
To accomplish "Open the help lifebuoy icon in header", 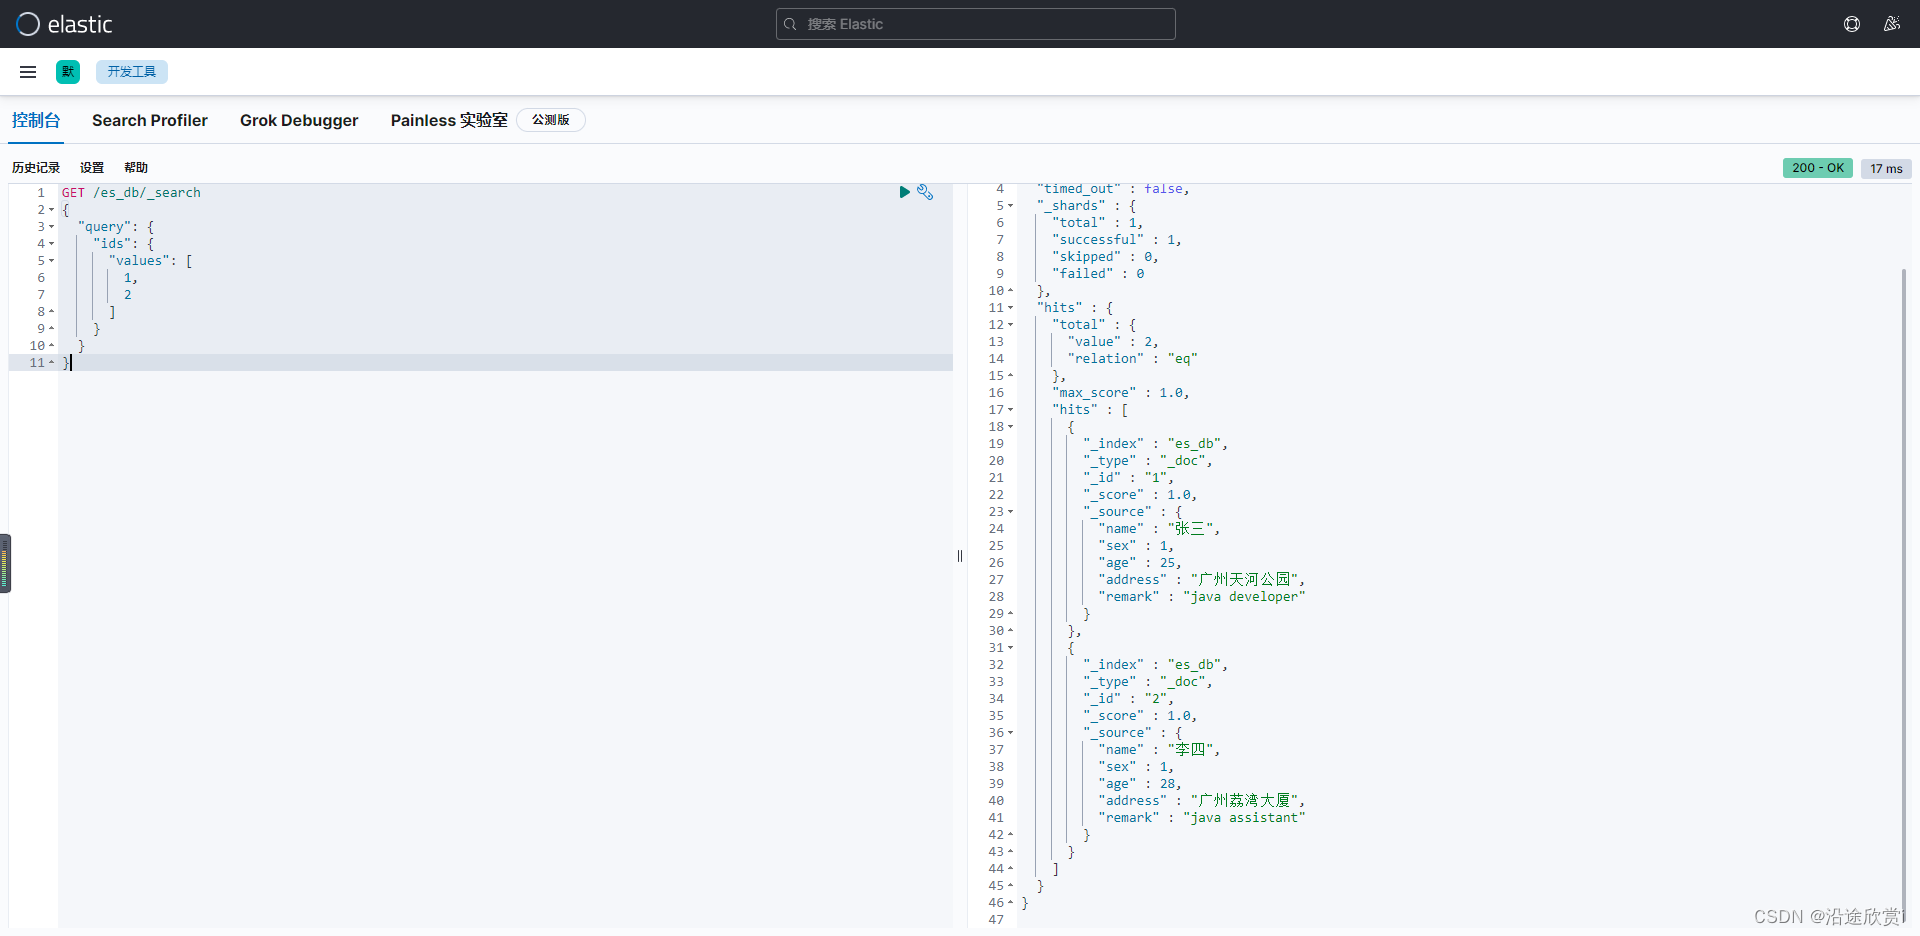I will click(x=1852, y=24).
